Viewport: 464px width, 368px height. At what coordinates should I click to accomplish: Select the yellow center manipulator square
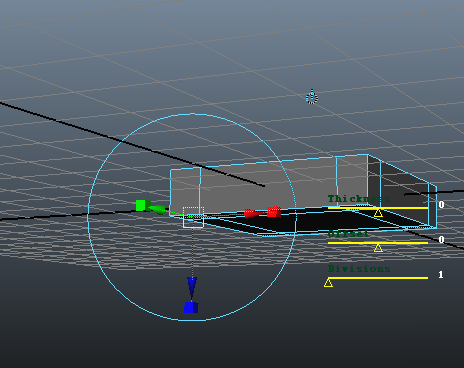pyautogui.click(x=193, y=217)
